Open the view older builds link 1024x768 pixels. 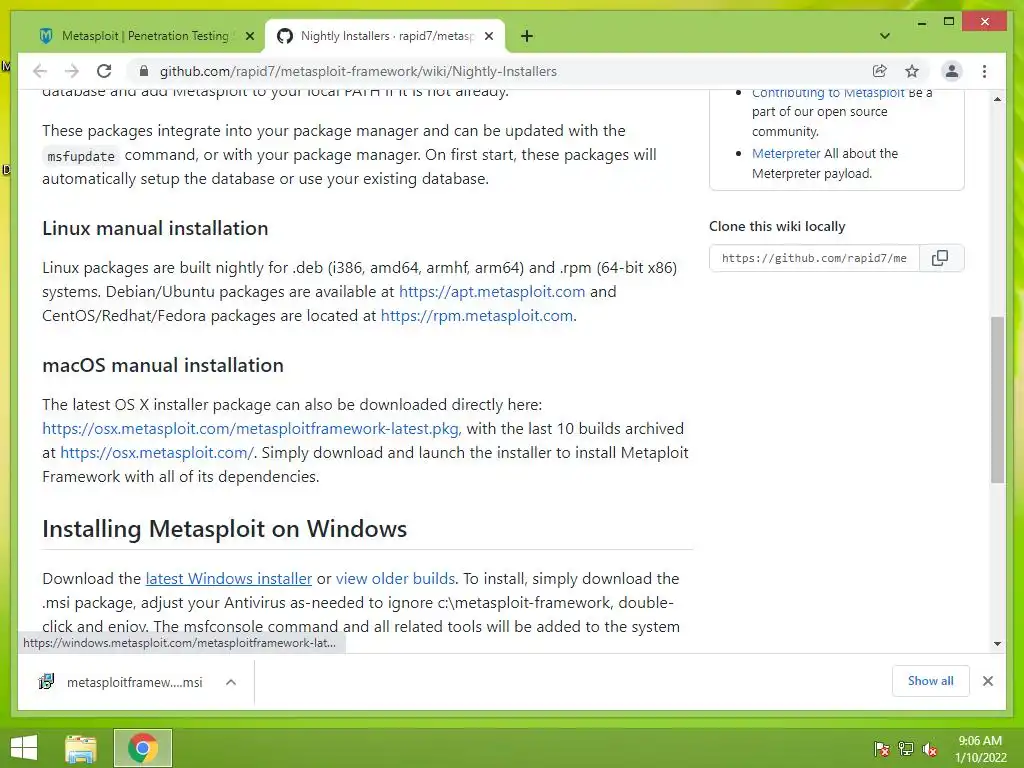pos(395,579)
